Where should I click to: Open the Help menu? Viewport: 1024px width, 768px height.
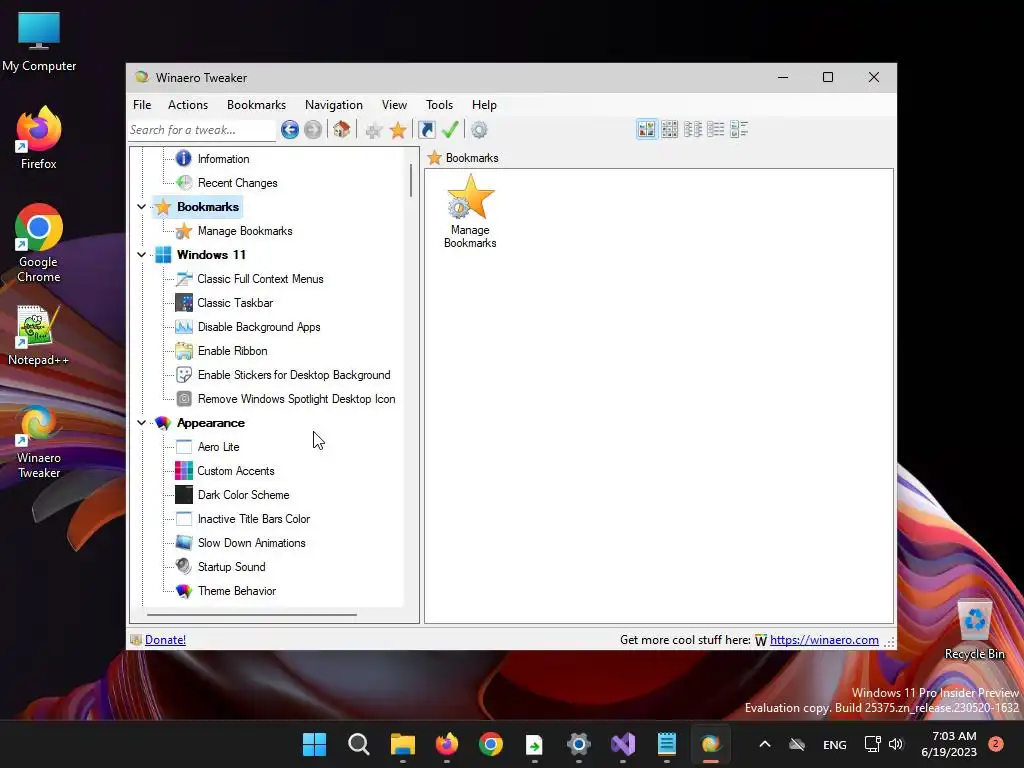[485, 105]
